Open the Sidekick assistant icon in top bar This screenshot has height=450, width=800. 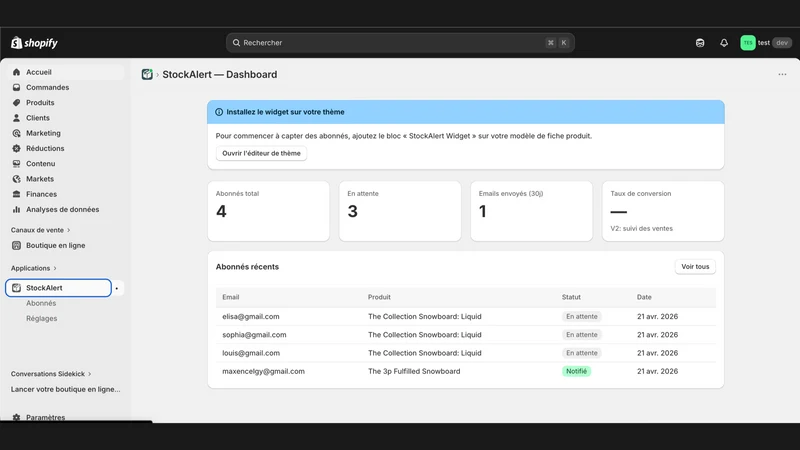coord(700,43)
